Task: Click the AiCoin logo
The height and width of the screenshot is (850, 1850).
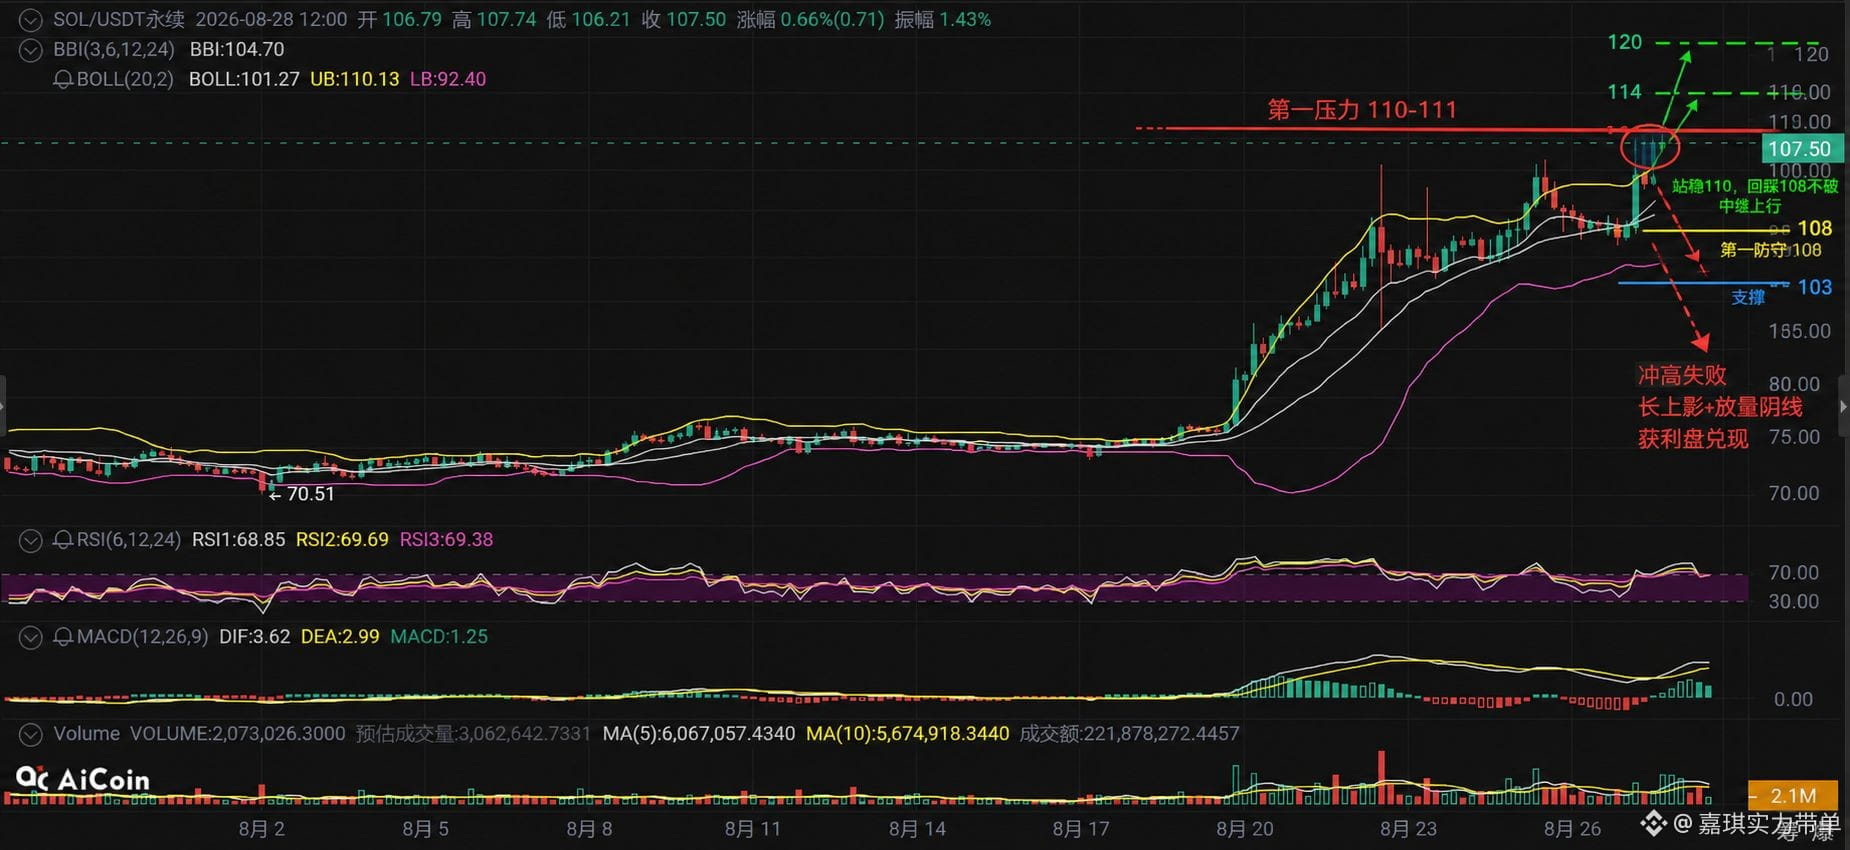Action: coord(83,779)
